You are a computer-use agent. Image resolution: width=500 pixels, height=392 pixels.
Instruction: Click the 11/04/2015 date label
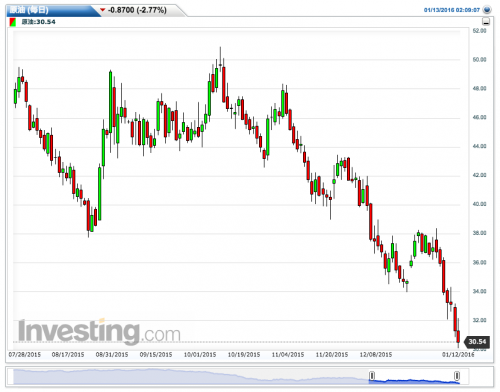tap(288, 355)
